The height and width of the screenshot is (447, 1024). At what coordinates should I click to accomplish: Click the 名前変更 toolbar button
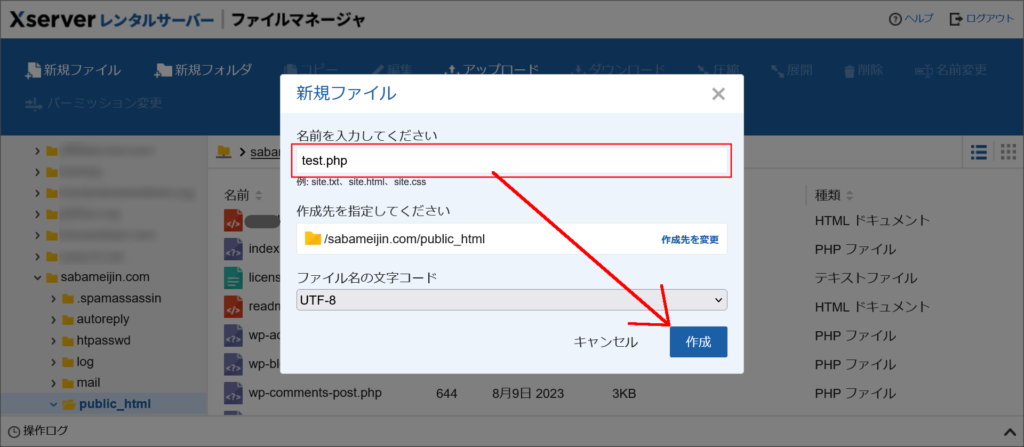[x=951, y=71]
